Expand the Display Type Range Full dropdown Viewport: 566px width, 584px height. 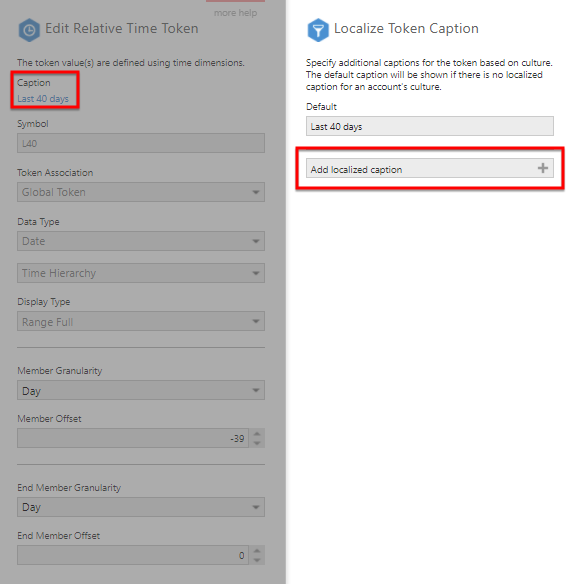tap(141, 321)
